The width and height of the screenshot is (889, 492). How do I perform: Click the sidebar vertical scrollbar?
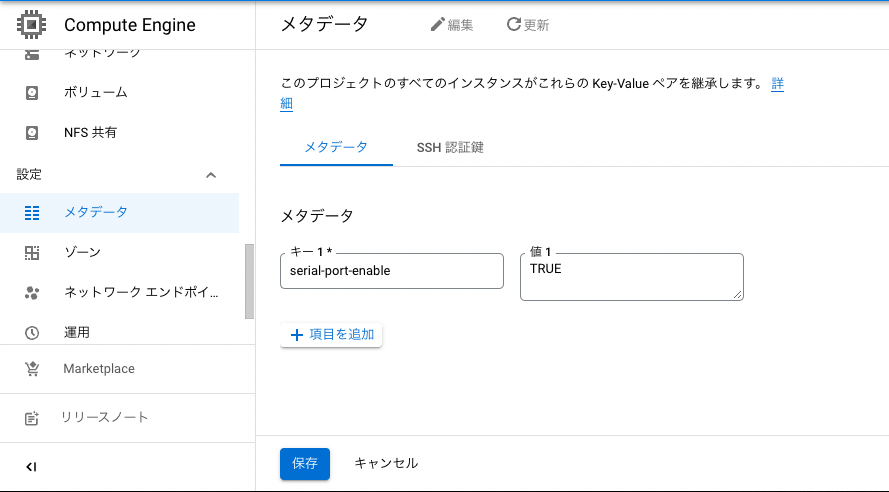[x=249, y=282]
